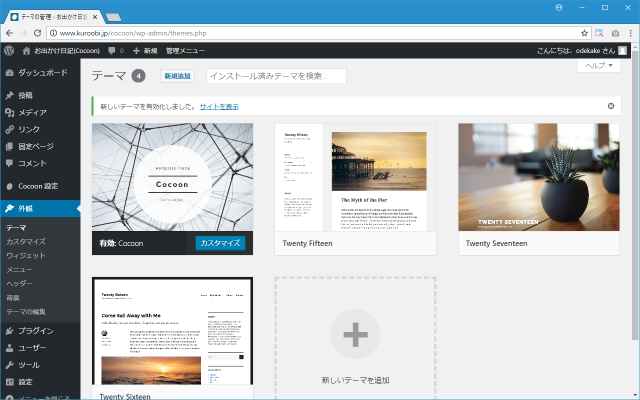Open ヘッダー submenu item
Image resolution: width=640 pixels, height=400 pixels.
[x=19, y=283]
